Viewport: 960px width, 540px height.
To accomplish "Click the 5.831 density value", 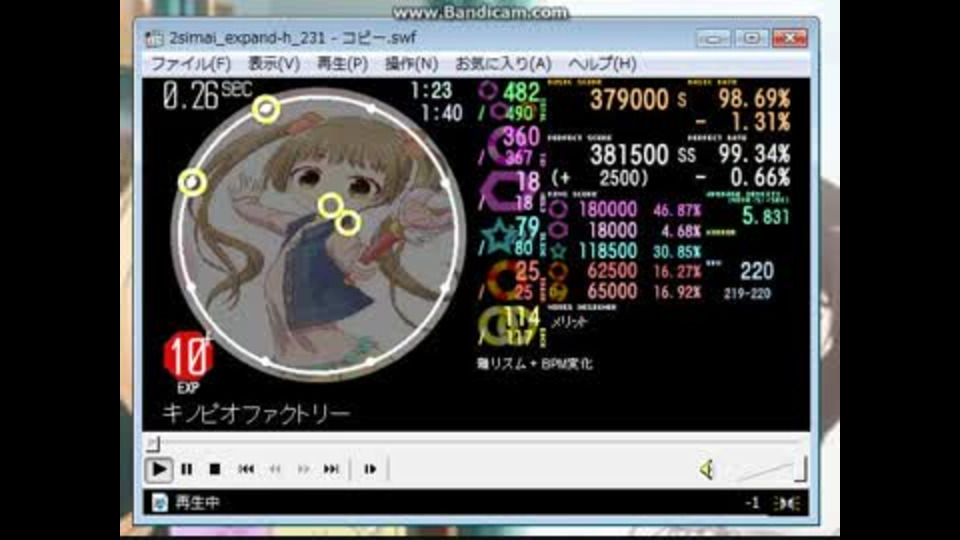I will [765, 216].
